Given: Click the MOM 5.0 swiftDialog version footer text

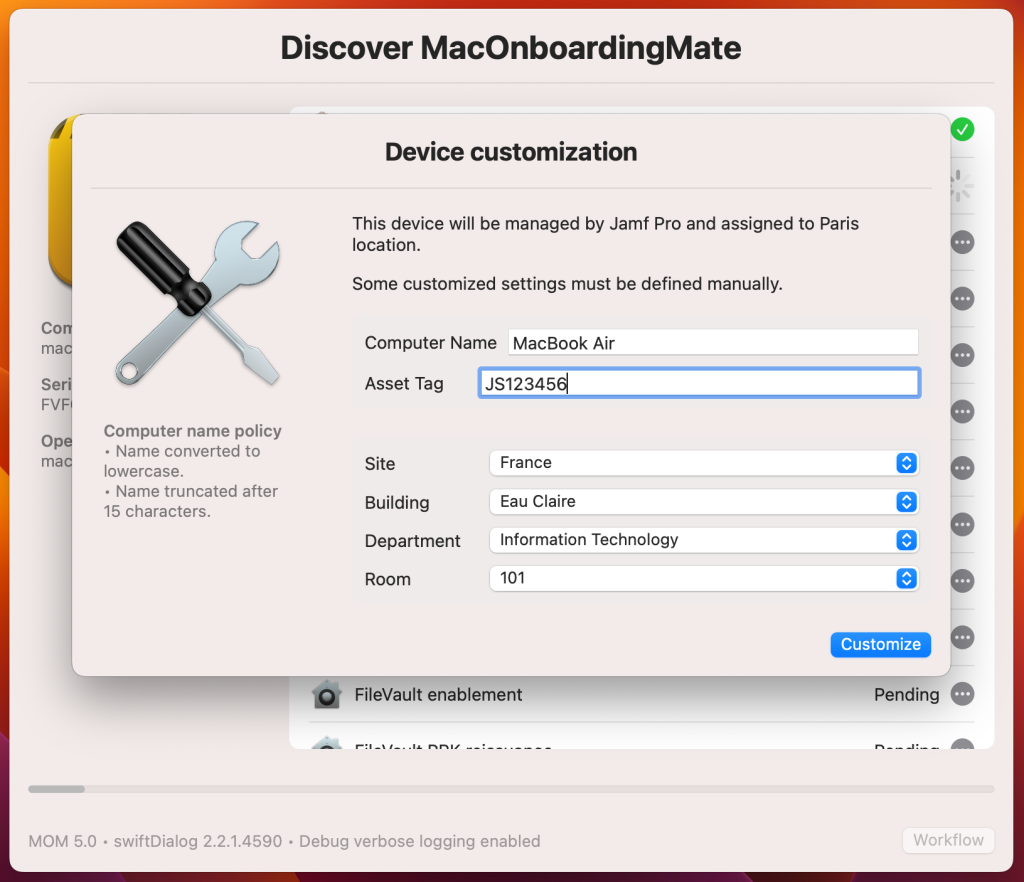Looking at the screenshot, I should [x=284, y=841].
